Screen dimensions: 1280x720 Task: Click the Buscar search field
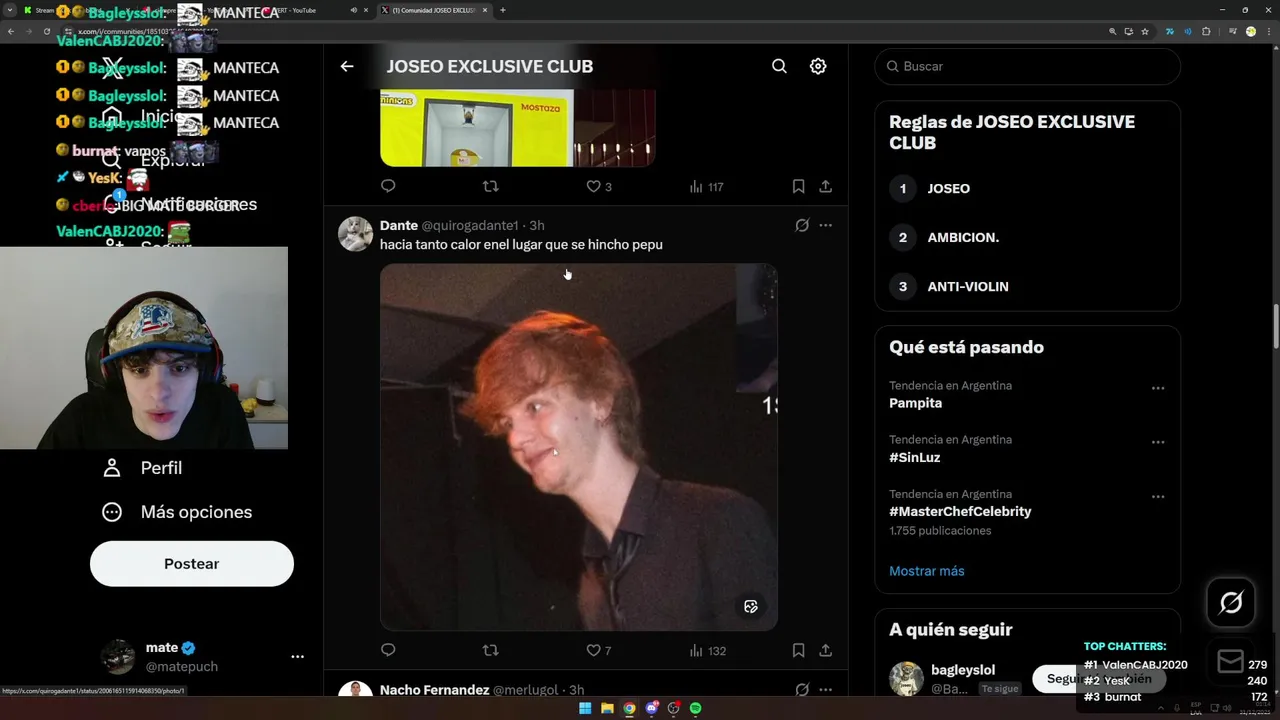click(x=1027, y=66)
